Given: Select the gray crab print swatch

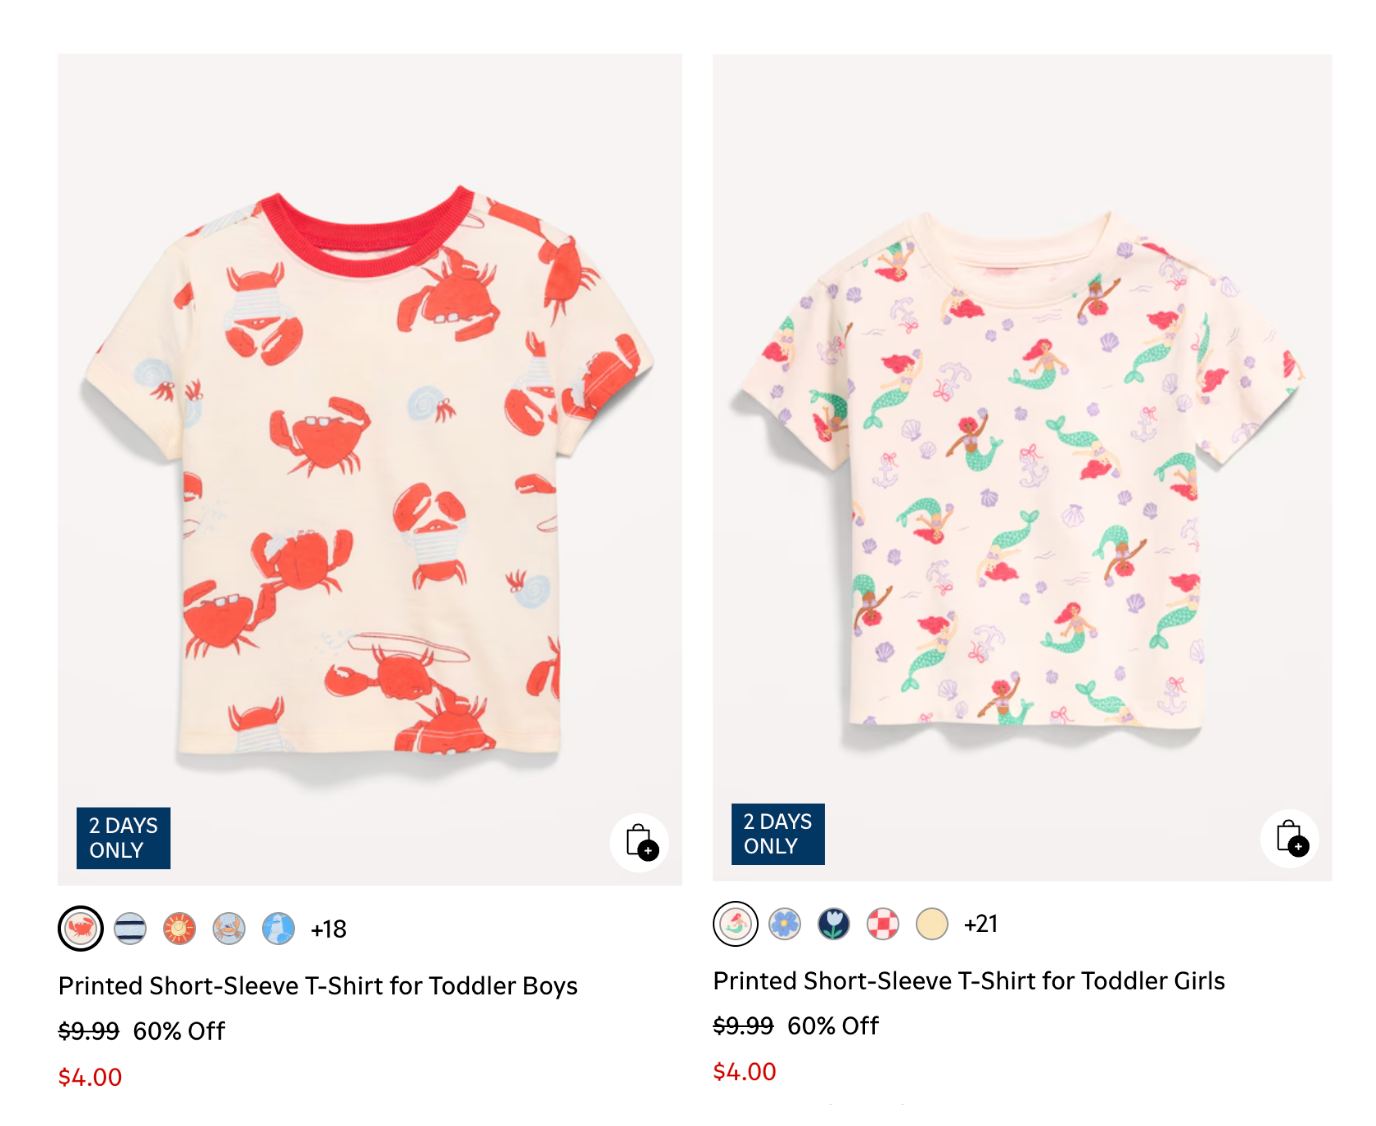Looking at the screenshot, I should click(229, 929).
